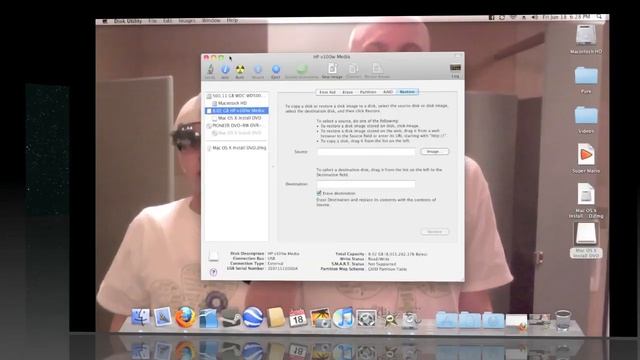Click the Eject toolbar icon
Viewport: 640px width, 360px height.
point(276,71)
